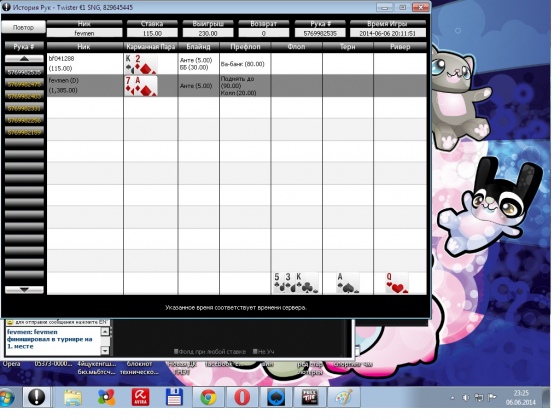Open Opera browser taskbar icon
The height and width of the screenshot is (420, 560).
(242, 397)
